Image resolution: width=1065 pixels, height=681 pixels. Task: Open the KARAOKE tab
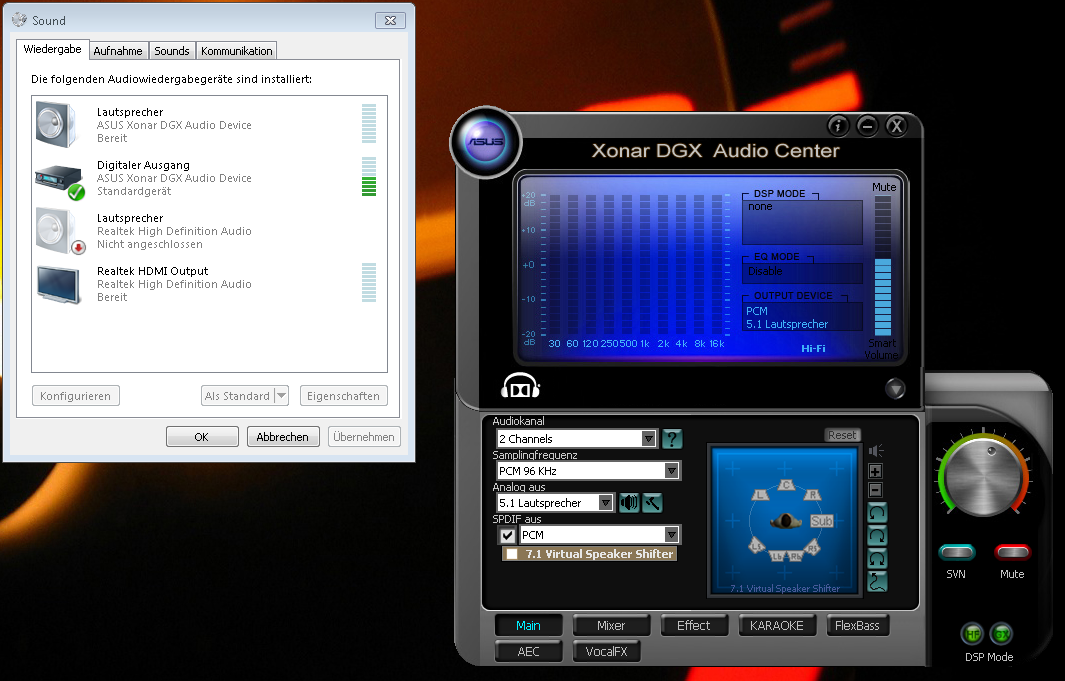(x=776, y=625)
